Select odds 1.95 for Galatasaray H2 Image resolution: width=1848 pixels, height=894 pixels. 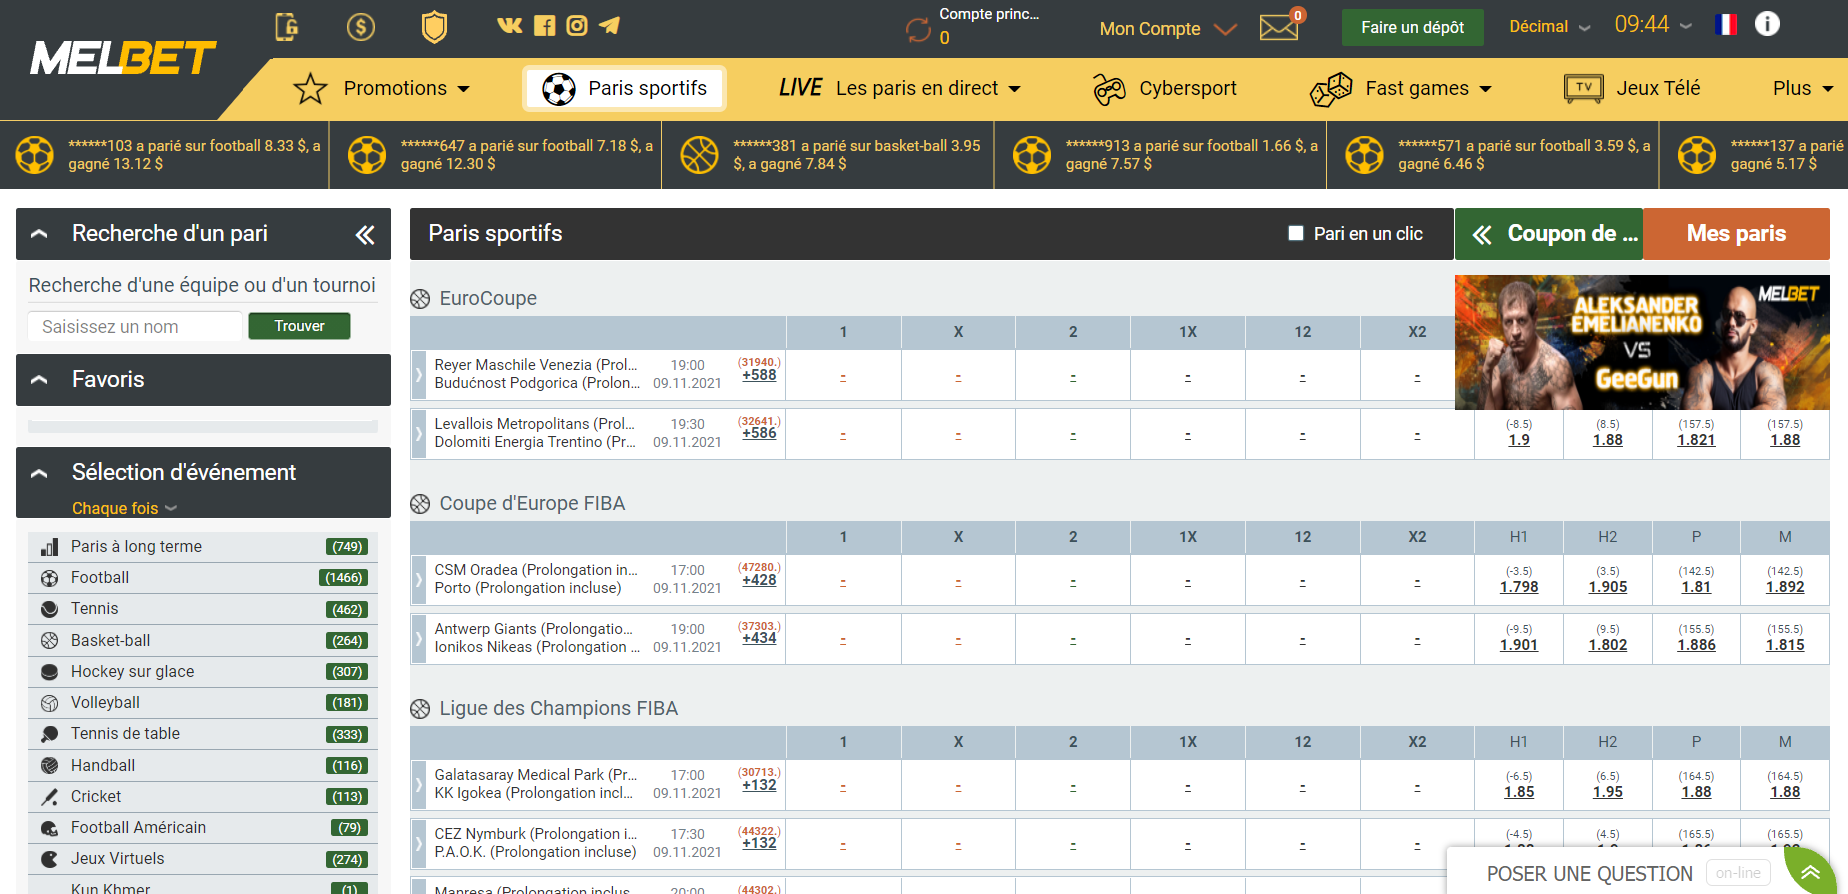[x=1608, y=792]
